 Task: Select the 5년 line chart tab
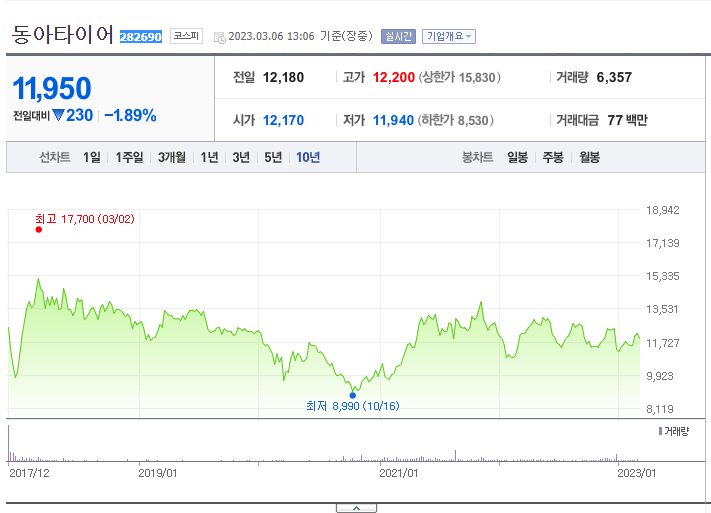(273, 157)
